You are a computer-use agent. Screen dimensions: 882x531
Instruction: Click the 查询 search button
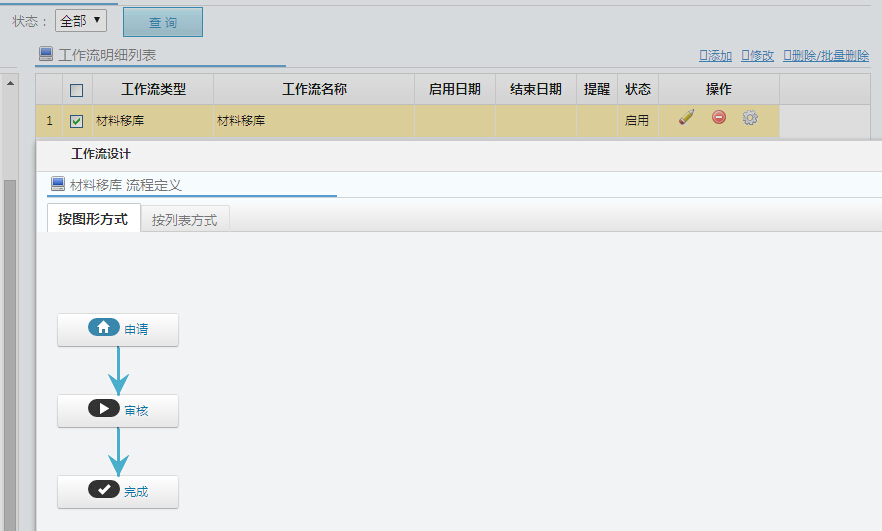point(162,22)
